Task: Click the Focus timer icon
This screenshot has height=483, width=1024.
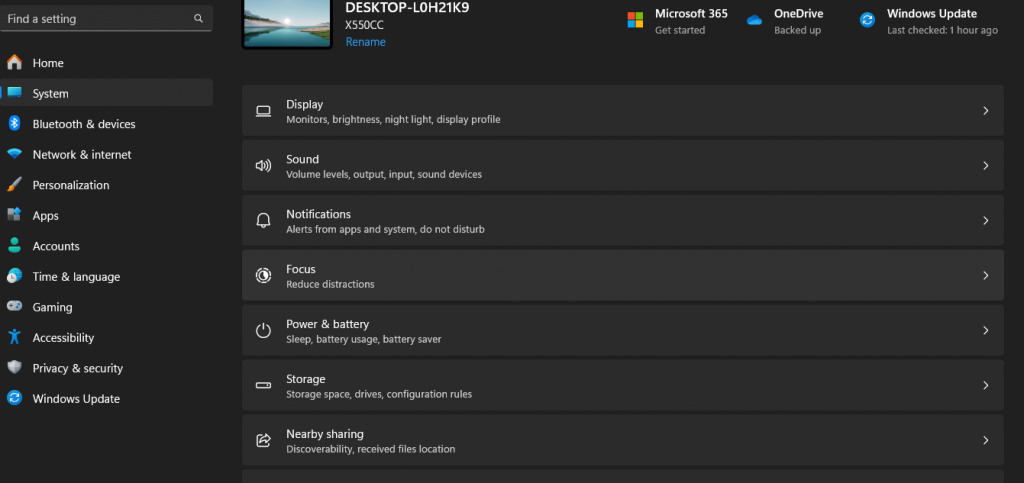Action: (x=263, y=275)
